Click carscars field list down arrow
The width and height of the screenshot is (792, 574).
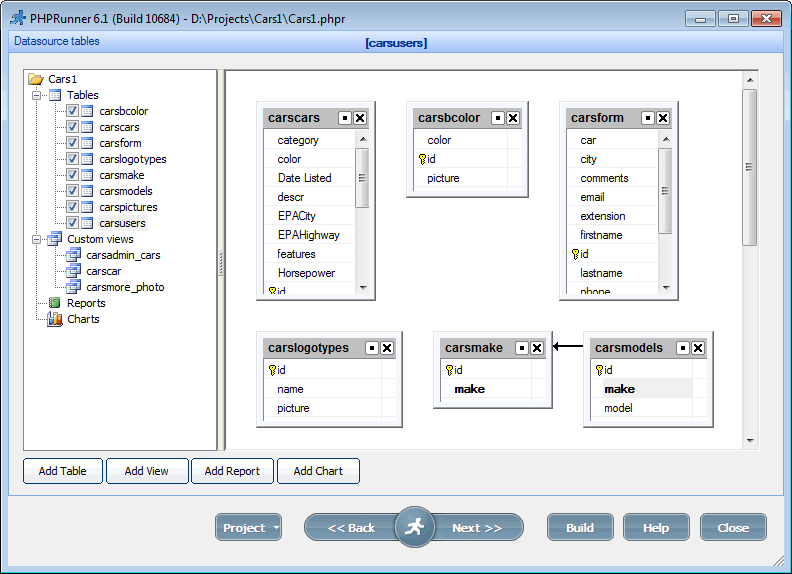click(x=363, y=288)
